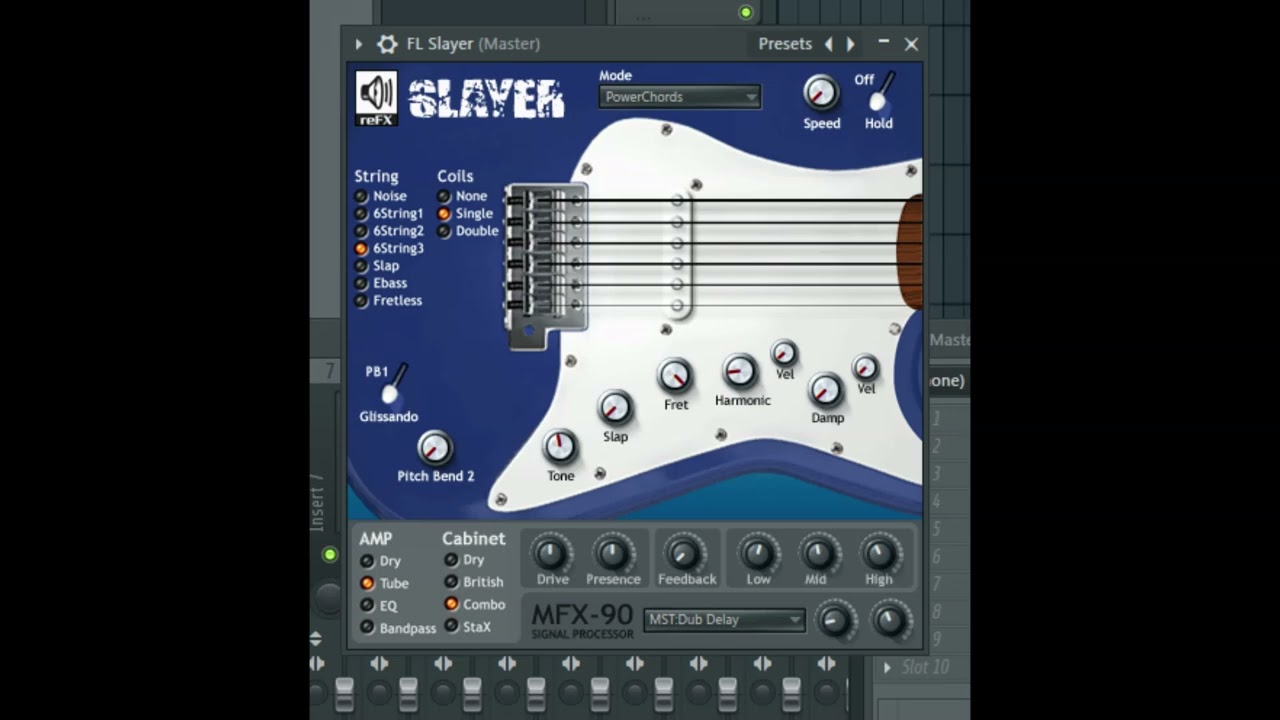Click the Pitch Bend 2 knob
This screenshot has height=720, width=1280.
click(x=434, y=448)
